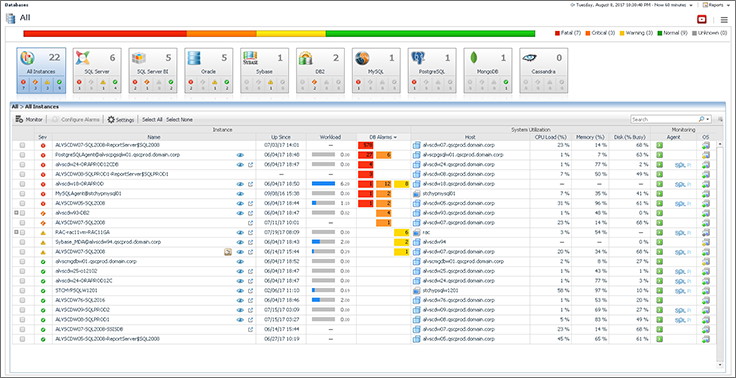The image size is (736, 378).
Task: Click the host icon next to stchypsqlw1201
Action: tap(416, 291)
